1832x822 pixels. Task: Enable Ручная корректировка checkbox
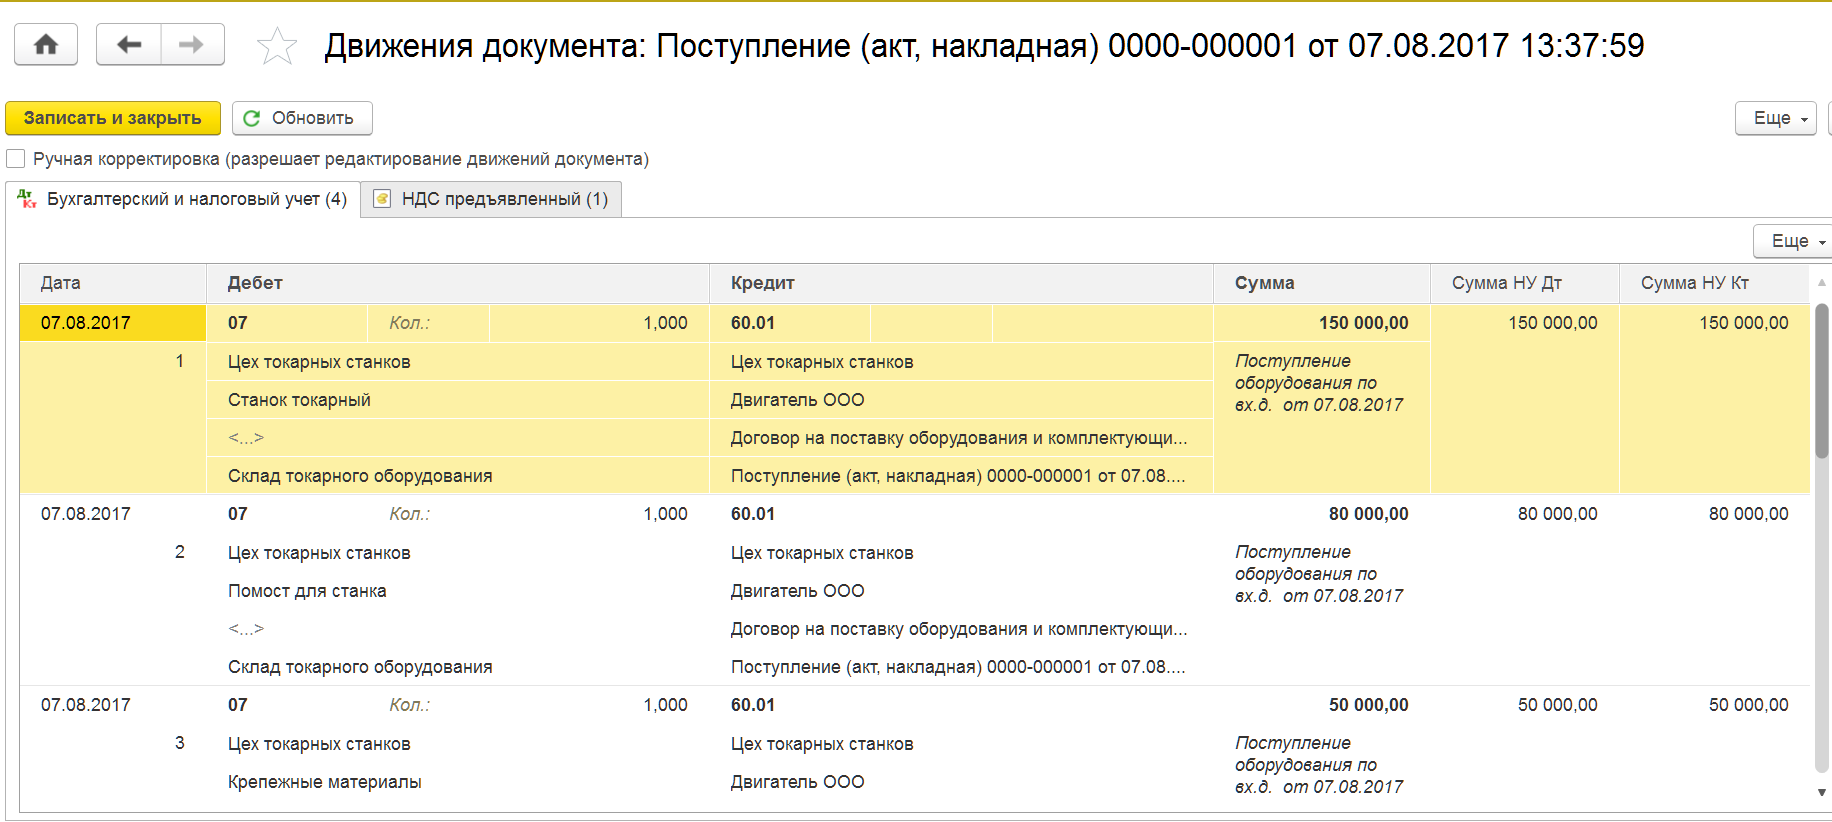pos(16,159)
